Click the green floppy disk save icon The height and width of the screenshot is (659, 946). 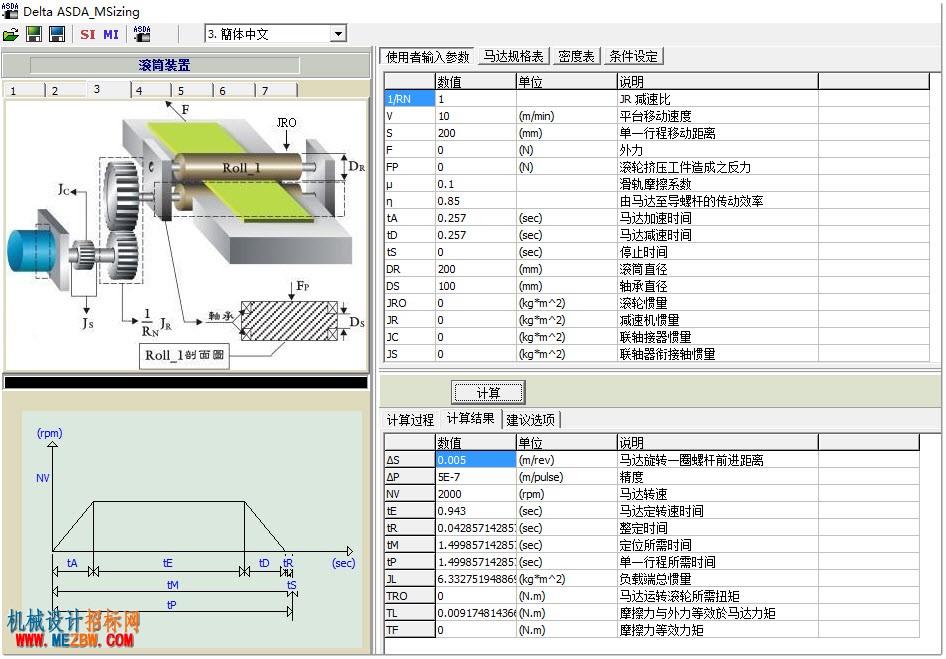coord(34,34)
